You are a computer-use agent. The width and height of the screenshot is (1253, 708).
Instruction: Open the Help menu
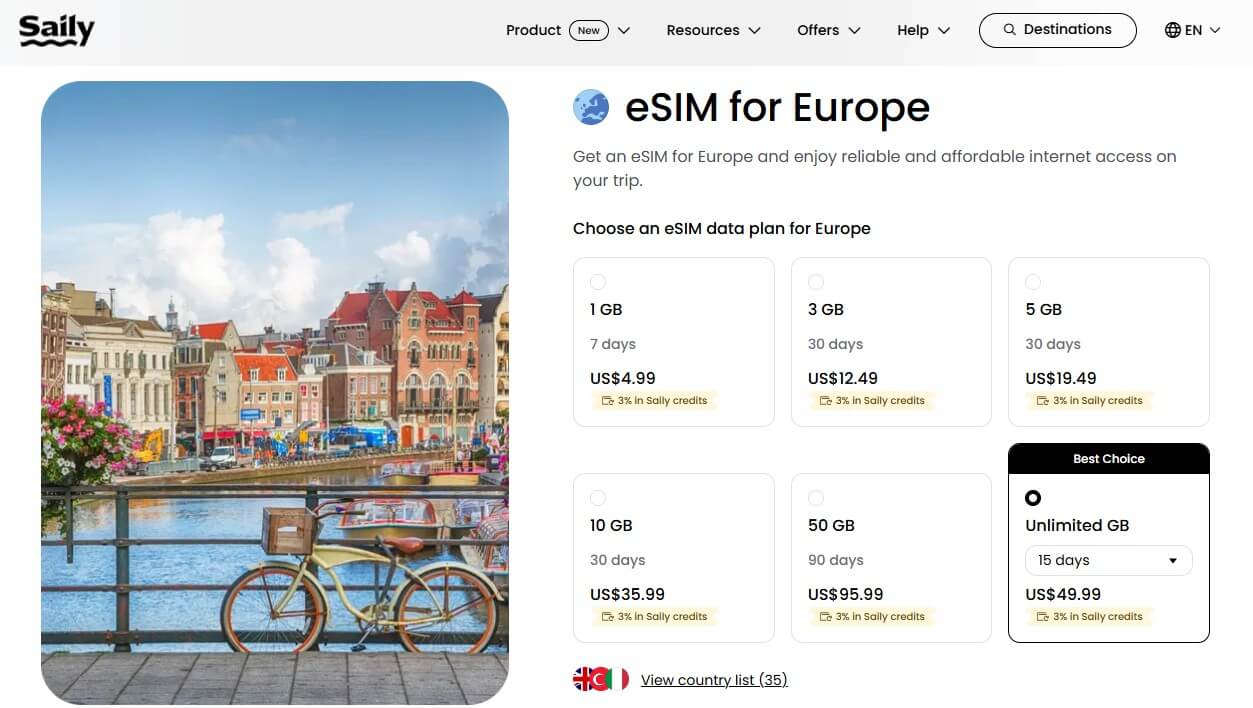coord(914,30)
